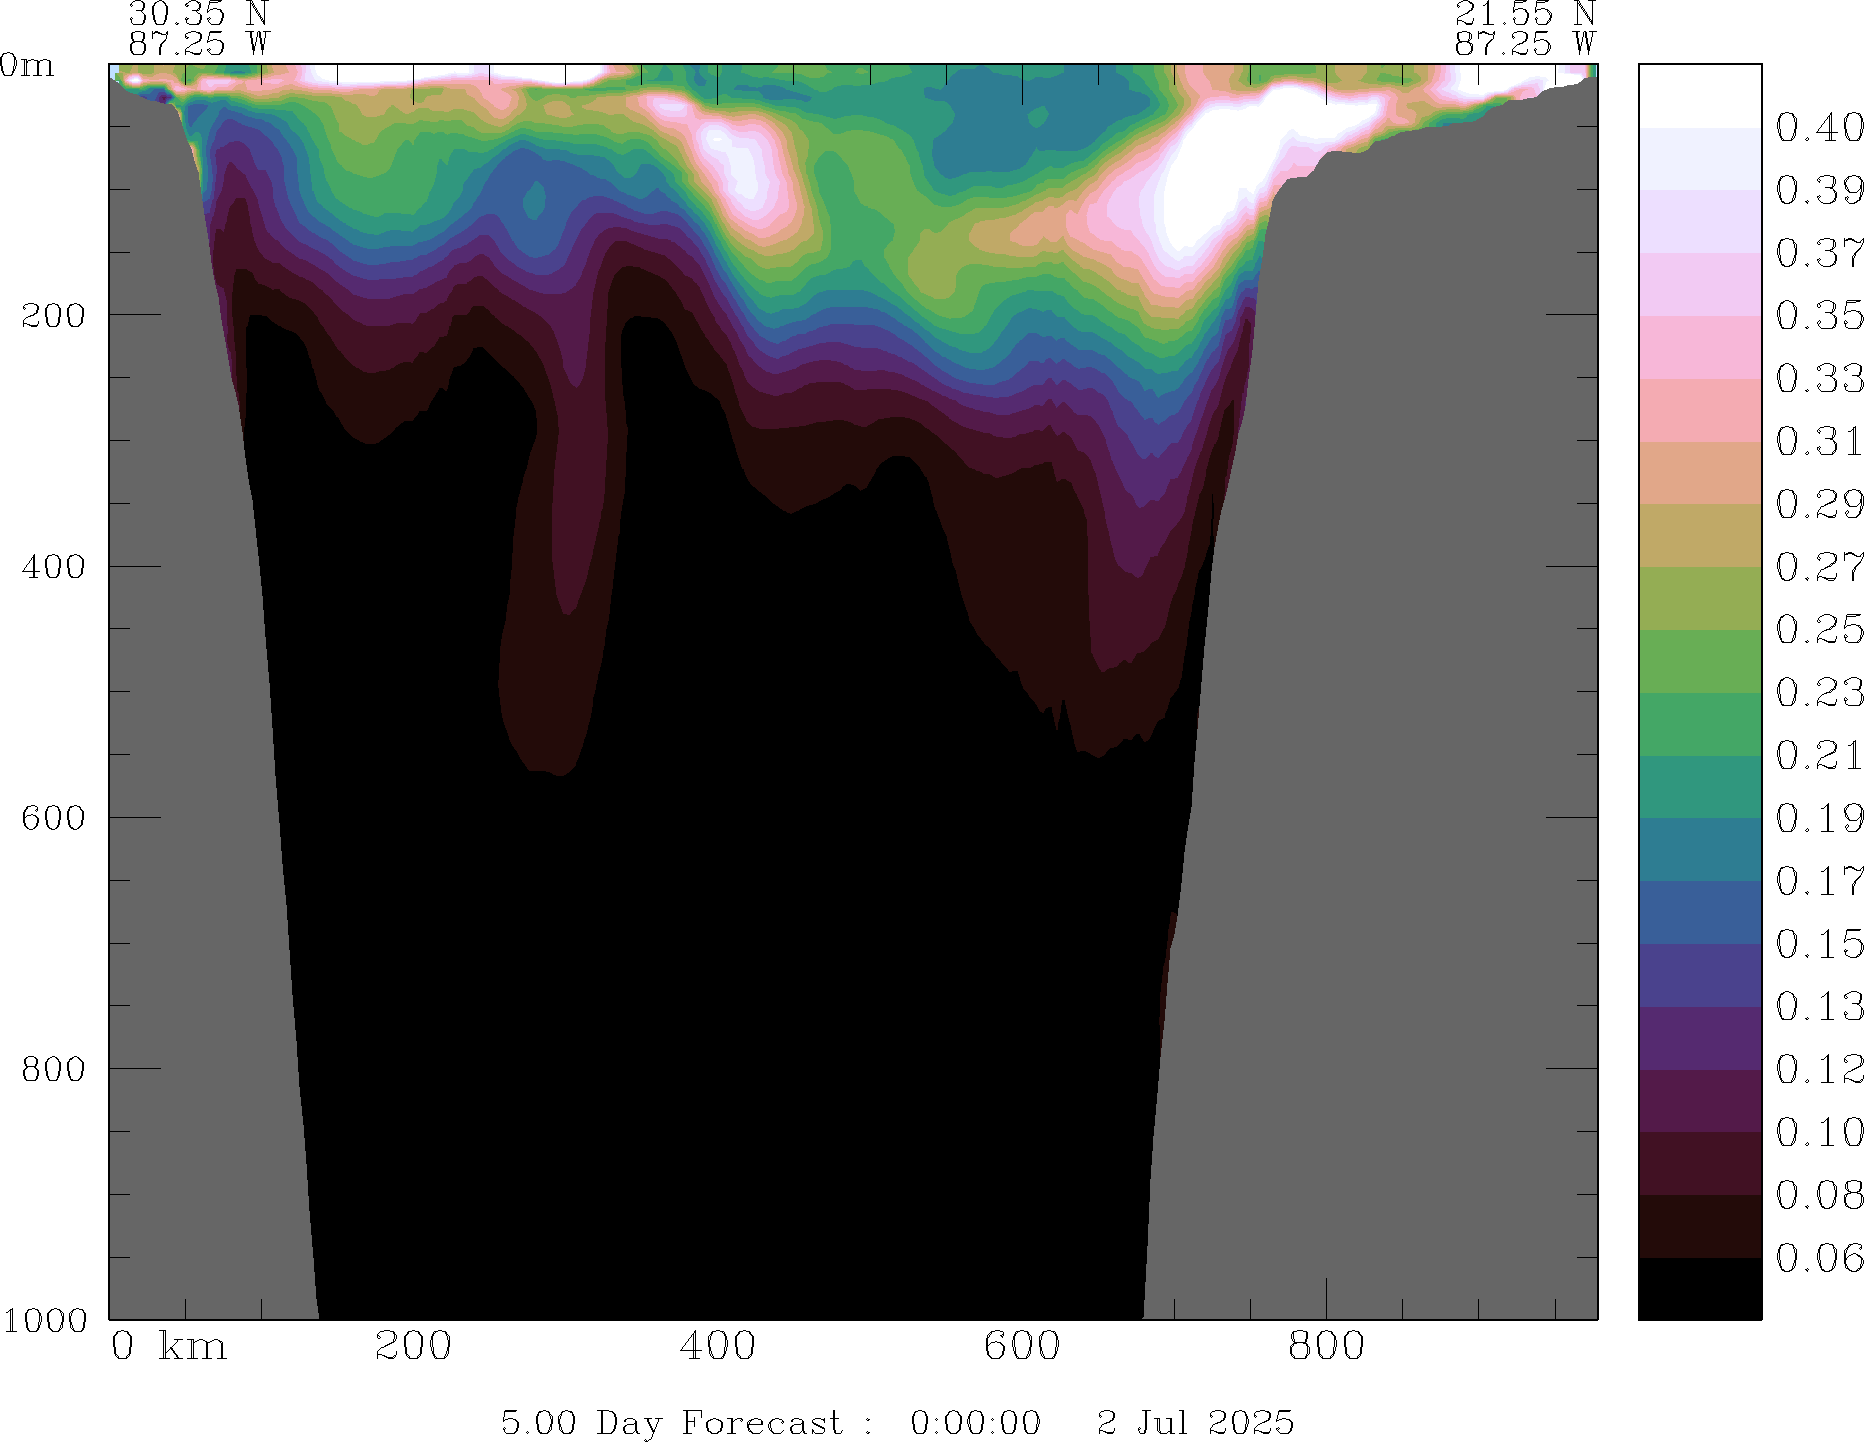Click the 1000 depth axis label at bottom

[44, 1320]
